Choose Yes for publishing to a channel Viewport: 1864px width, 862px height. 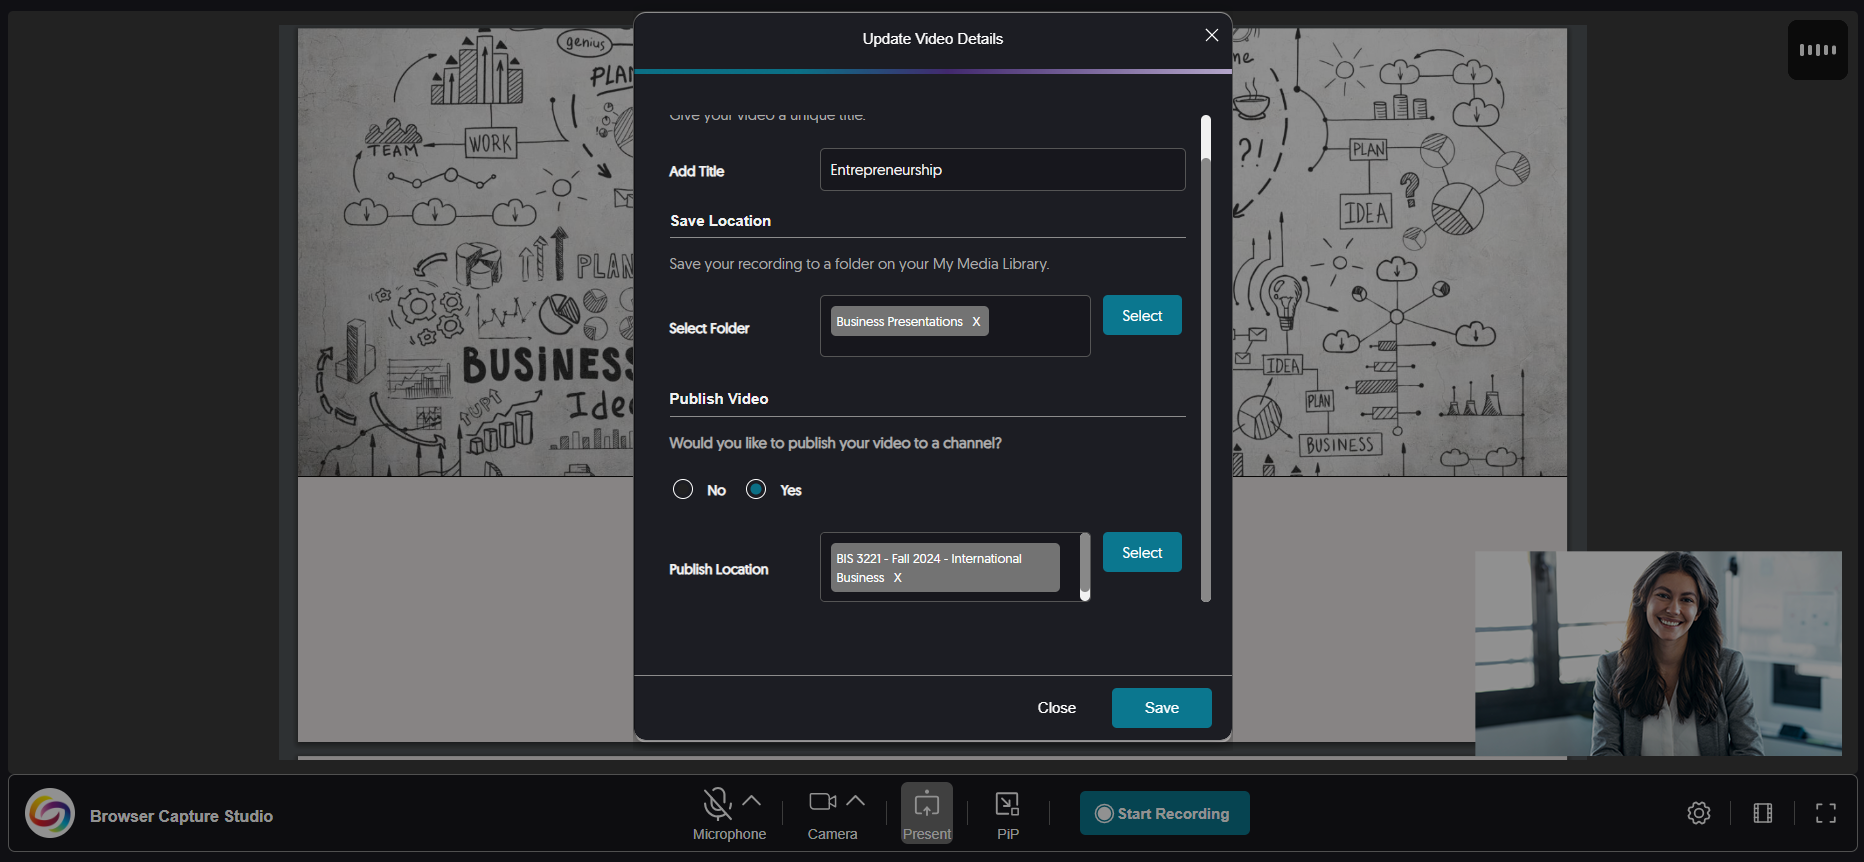[x=756, y=489]
